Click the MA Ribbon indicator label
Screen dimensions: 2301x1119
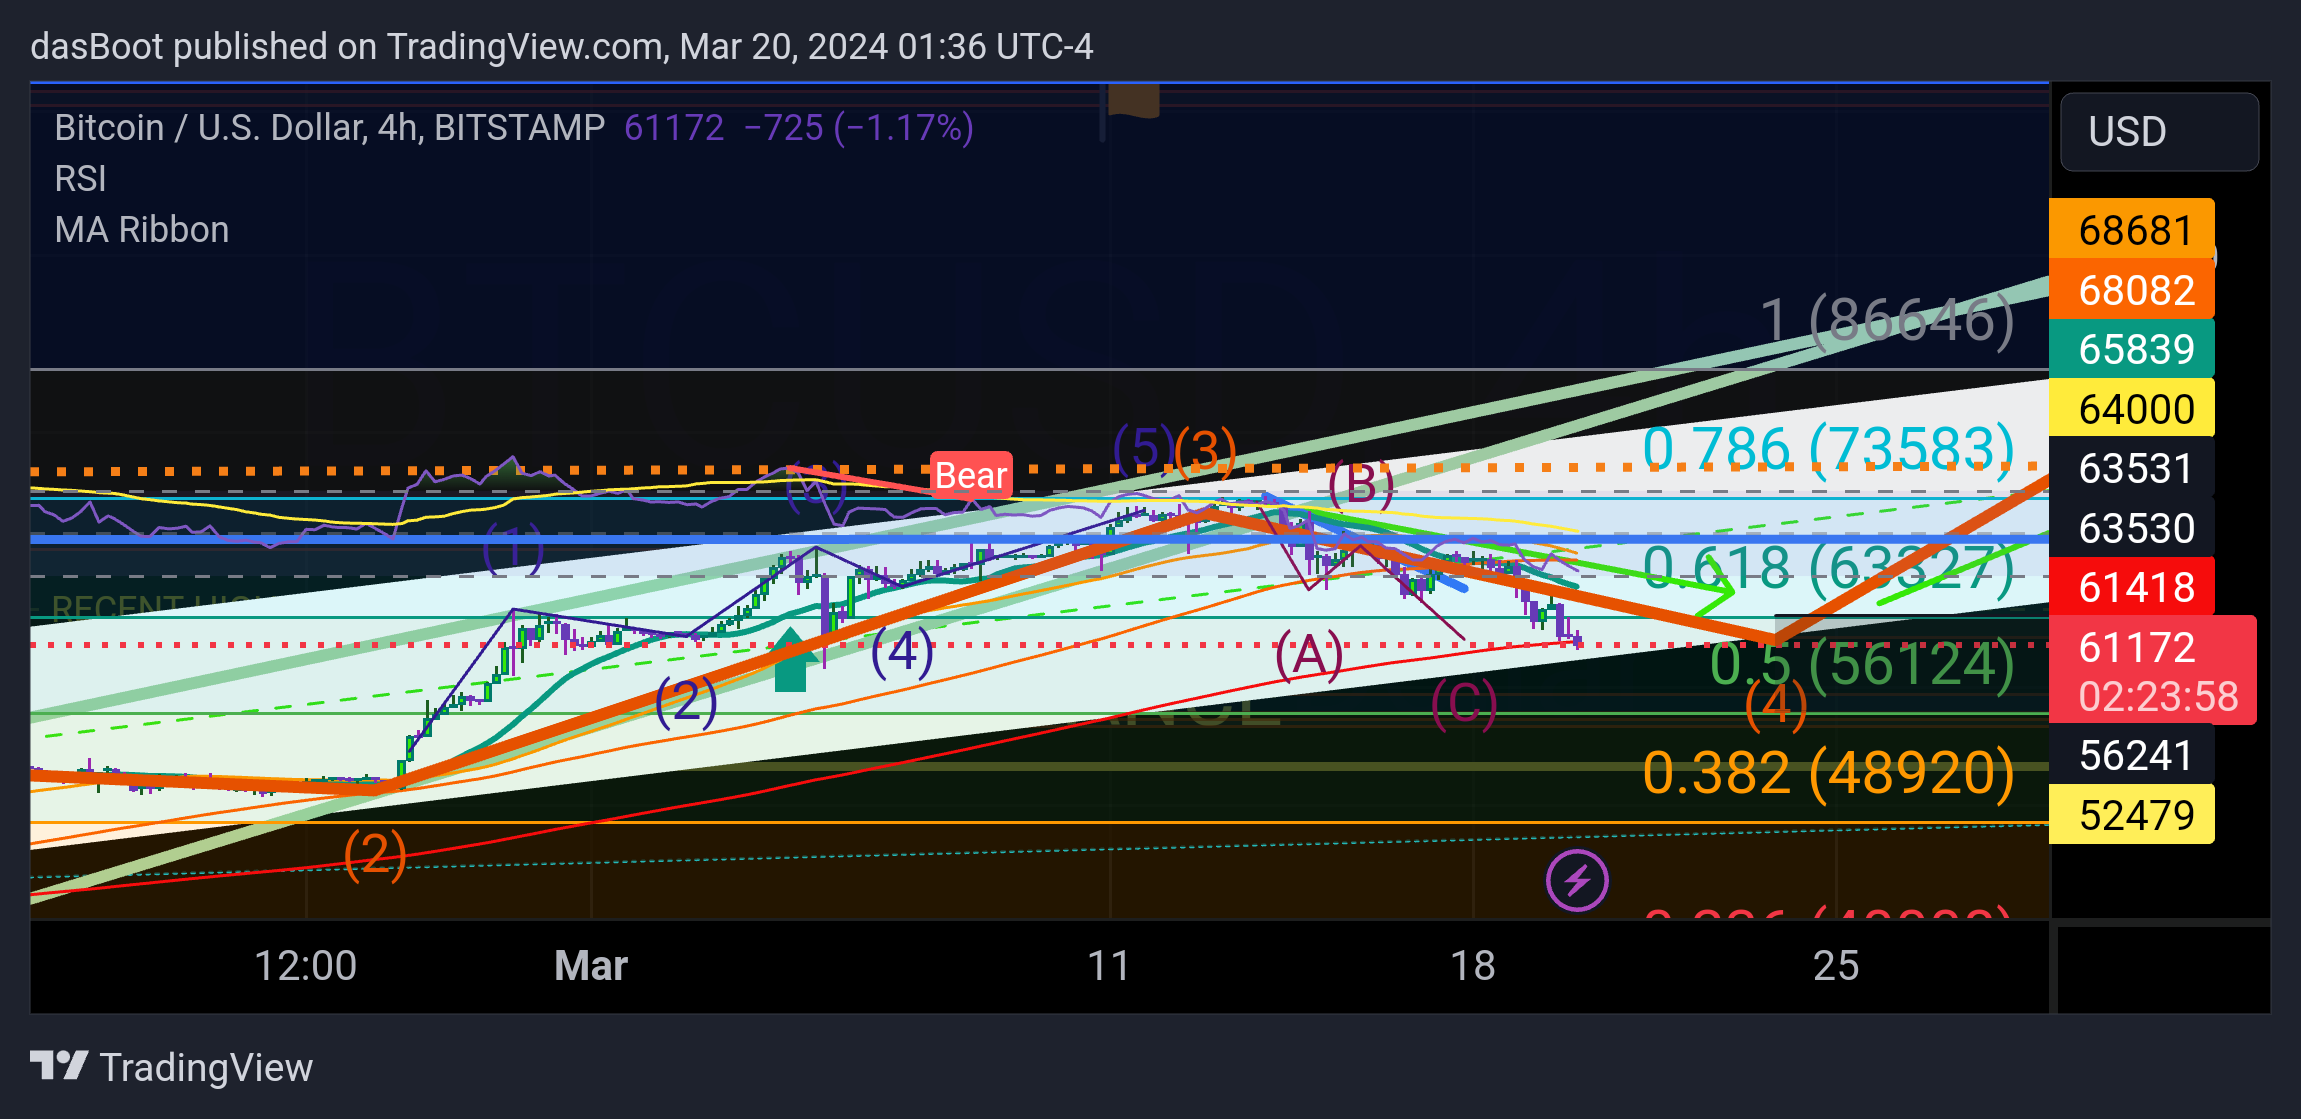point(142,229)
